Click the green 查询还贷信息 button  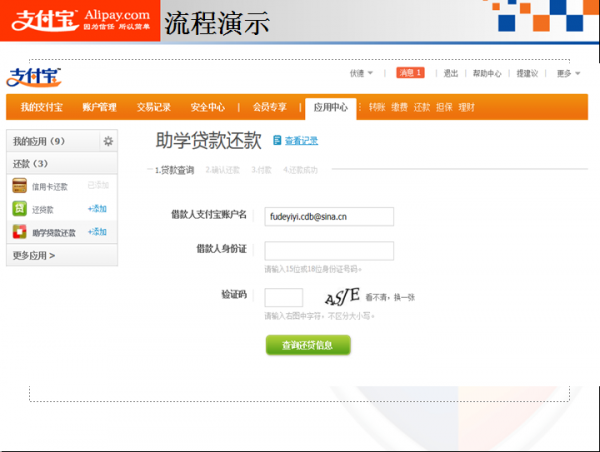coord(308,345)
